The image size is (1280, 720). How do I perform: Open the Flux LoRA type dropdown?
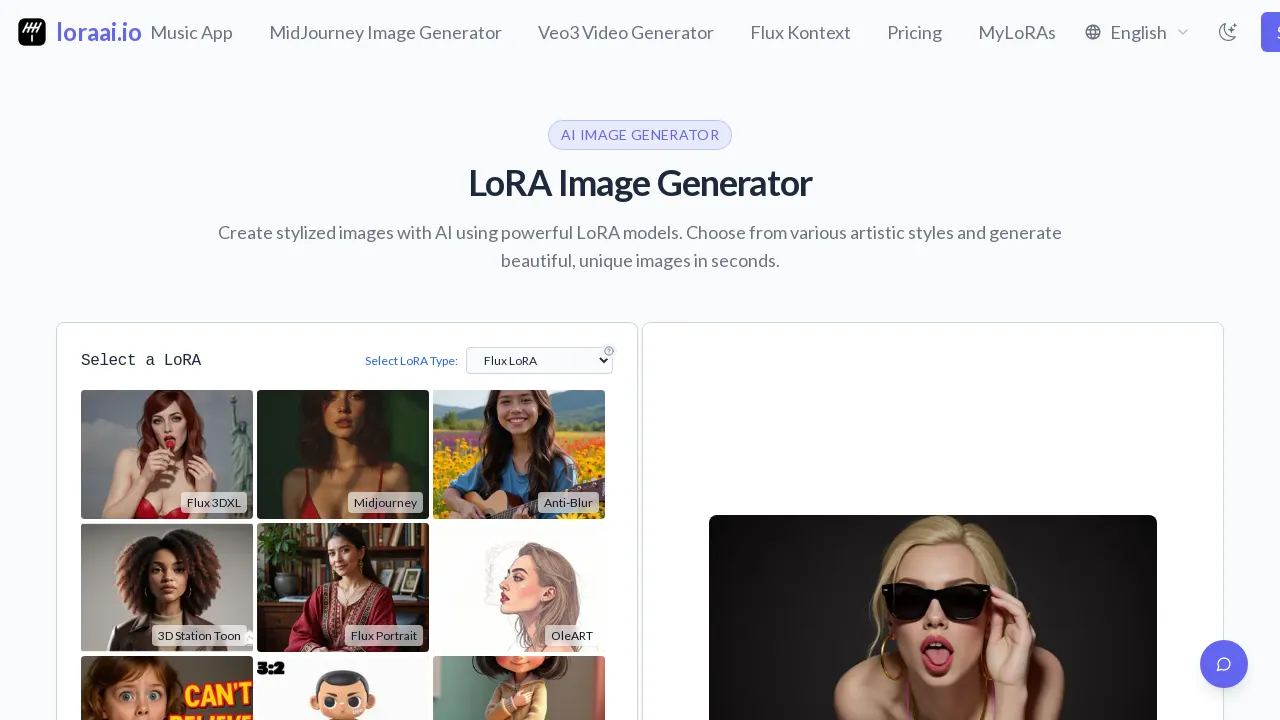point(539,361)
